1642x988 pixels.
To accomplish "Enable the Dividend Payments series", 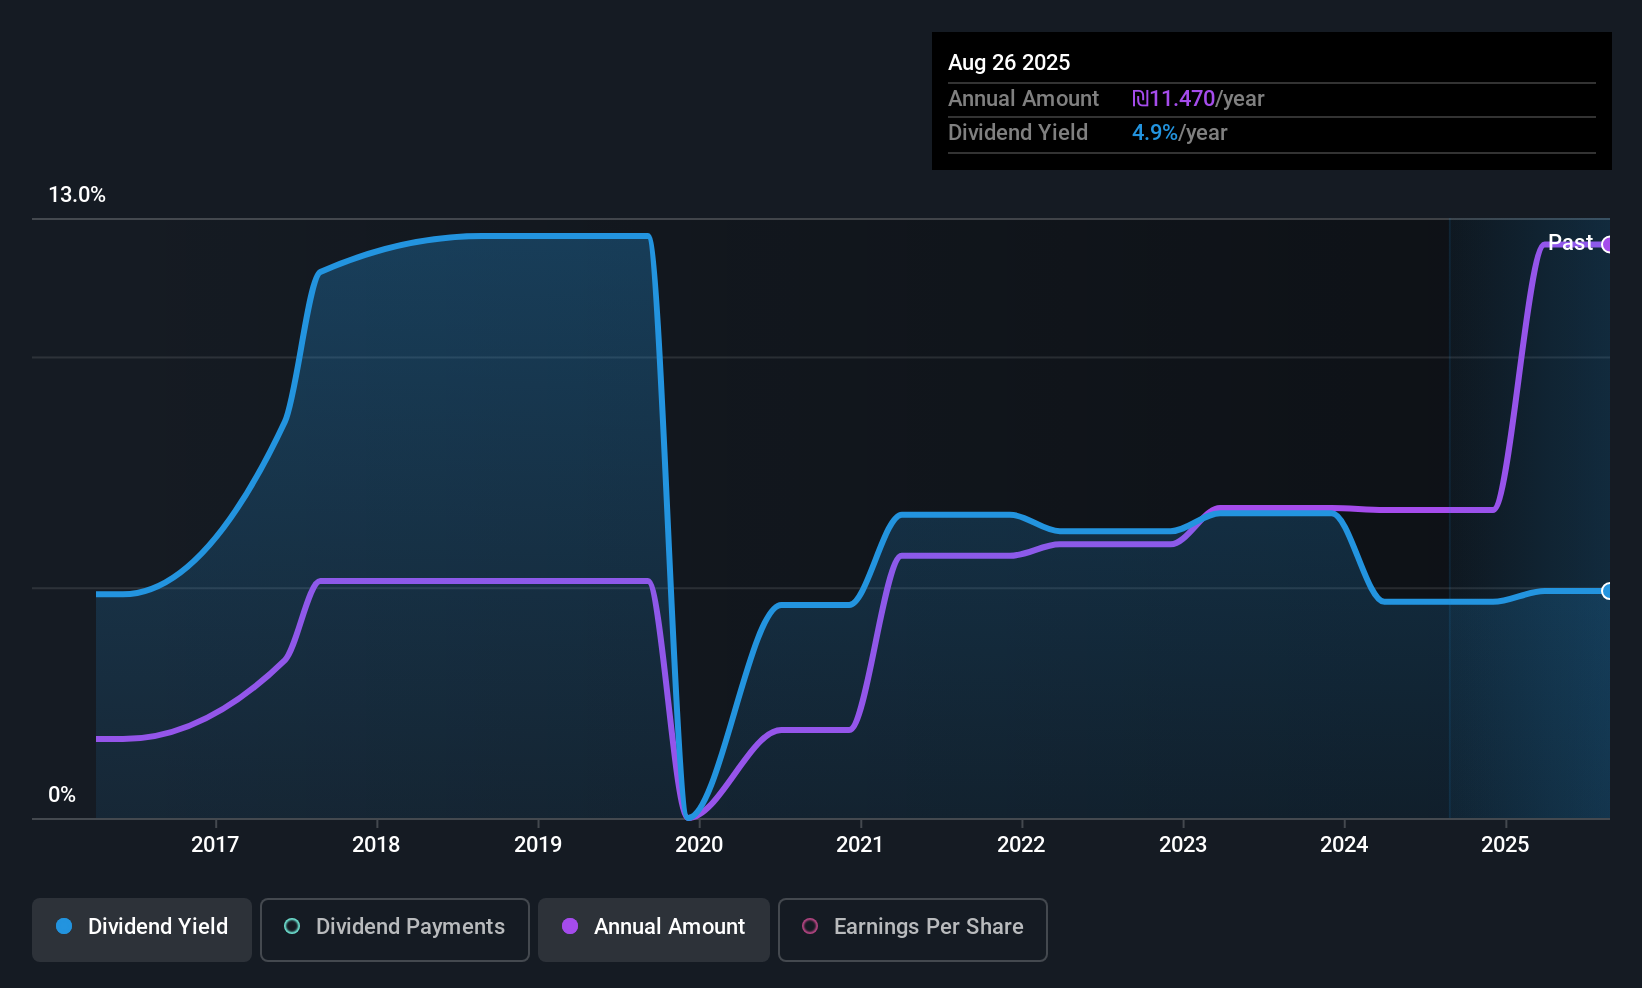I will [x=394, y=929].
